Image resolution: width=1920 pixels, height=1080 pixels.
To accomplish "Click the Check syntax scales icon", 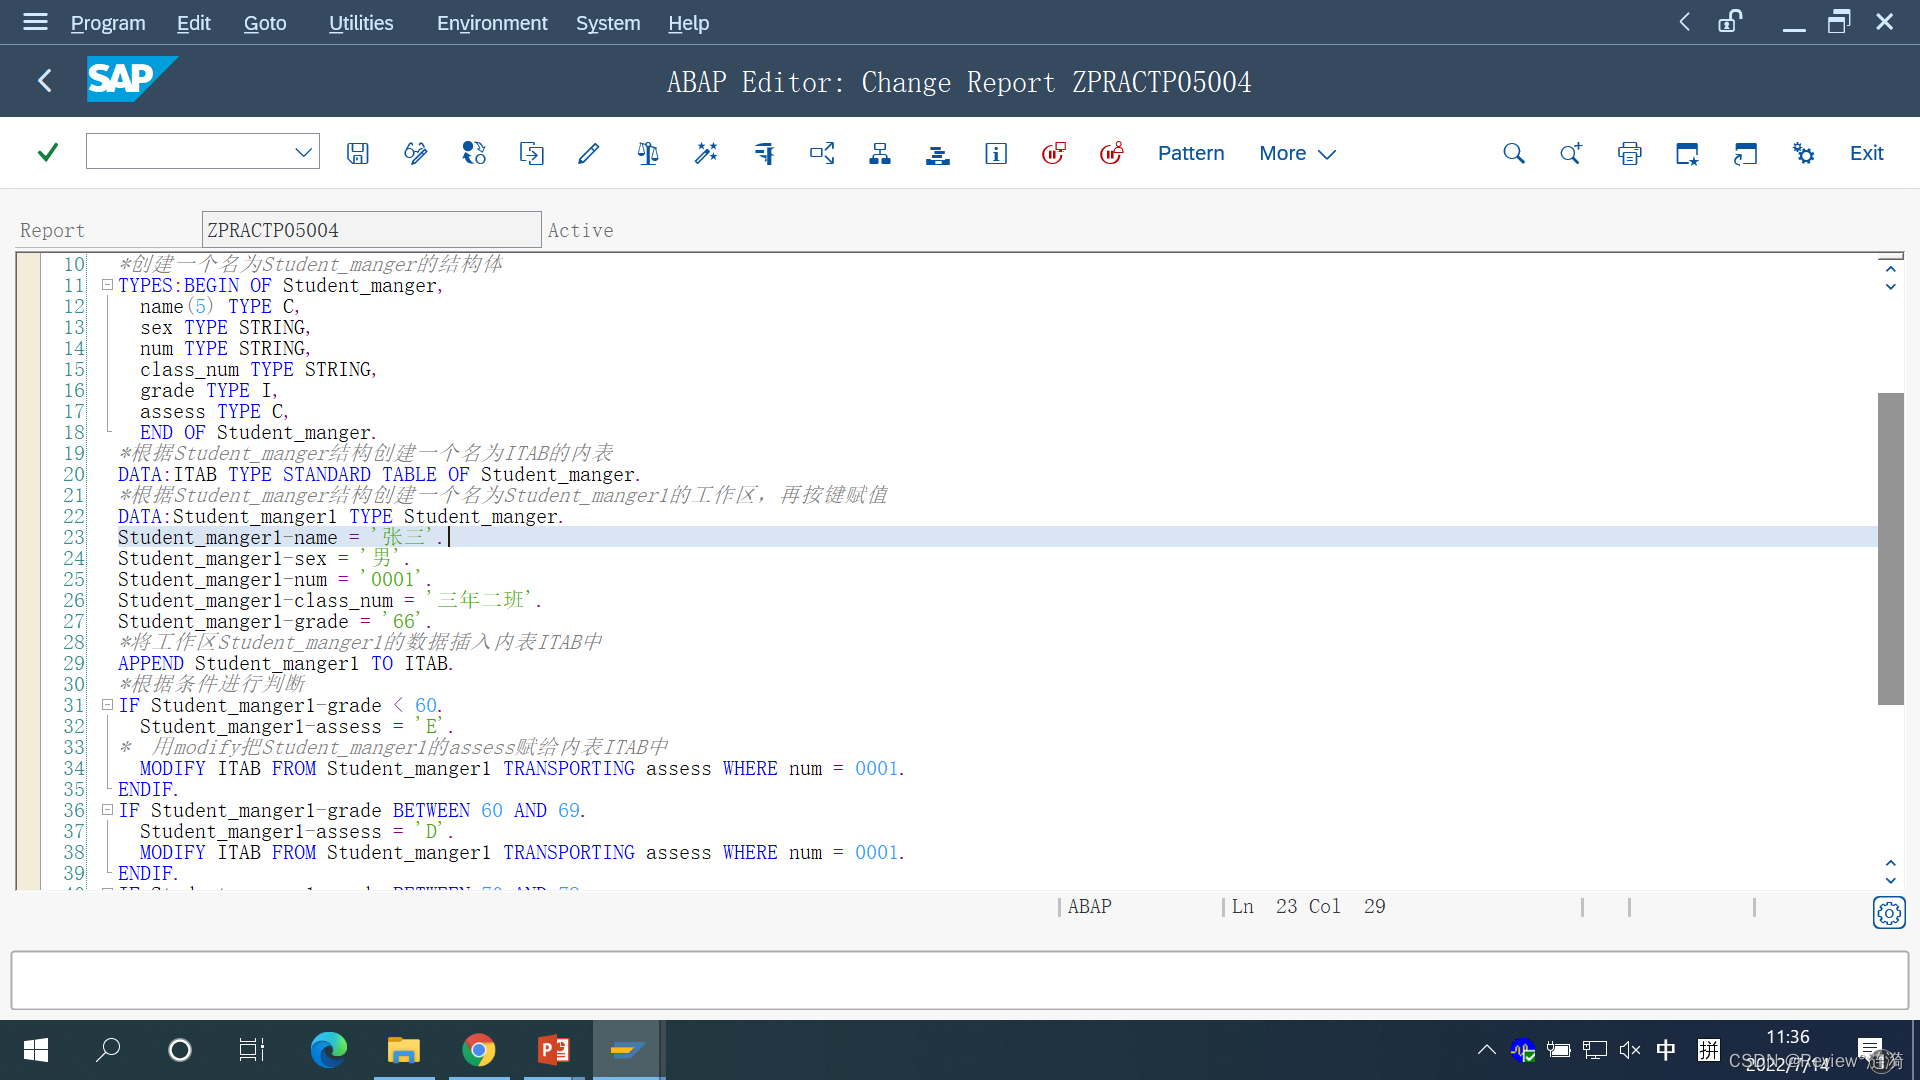I will click(648, 153).
